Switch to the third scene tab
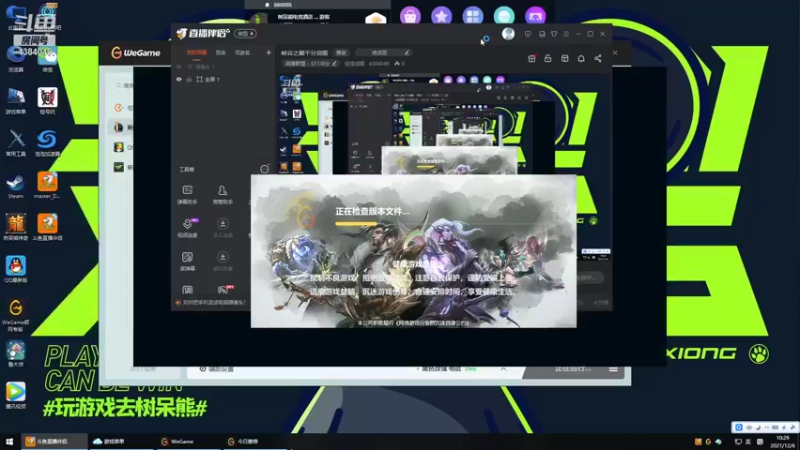 [x=242, y=53]
